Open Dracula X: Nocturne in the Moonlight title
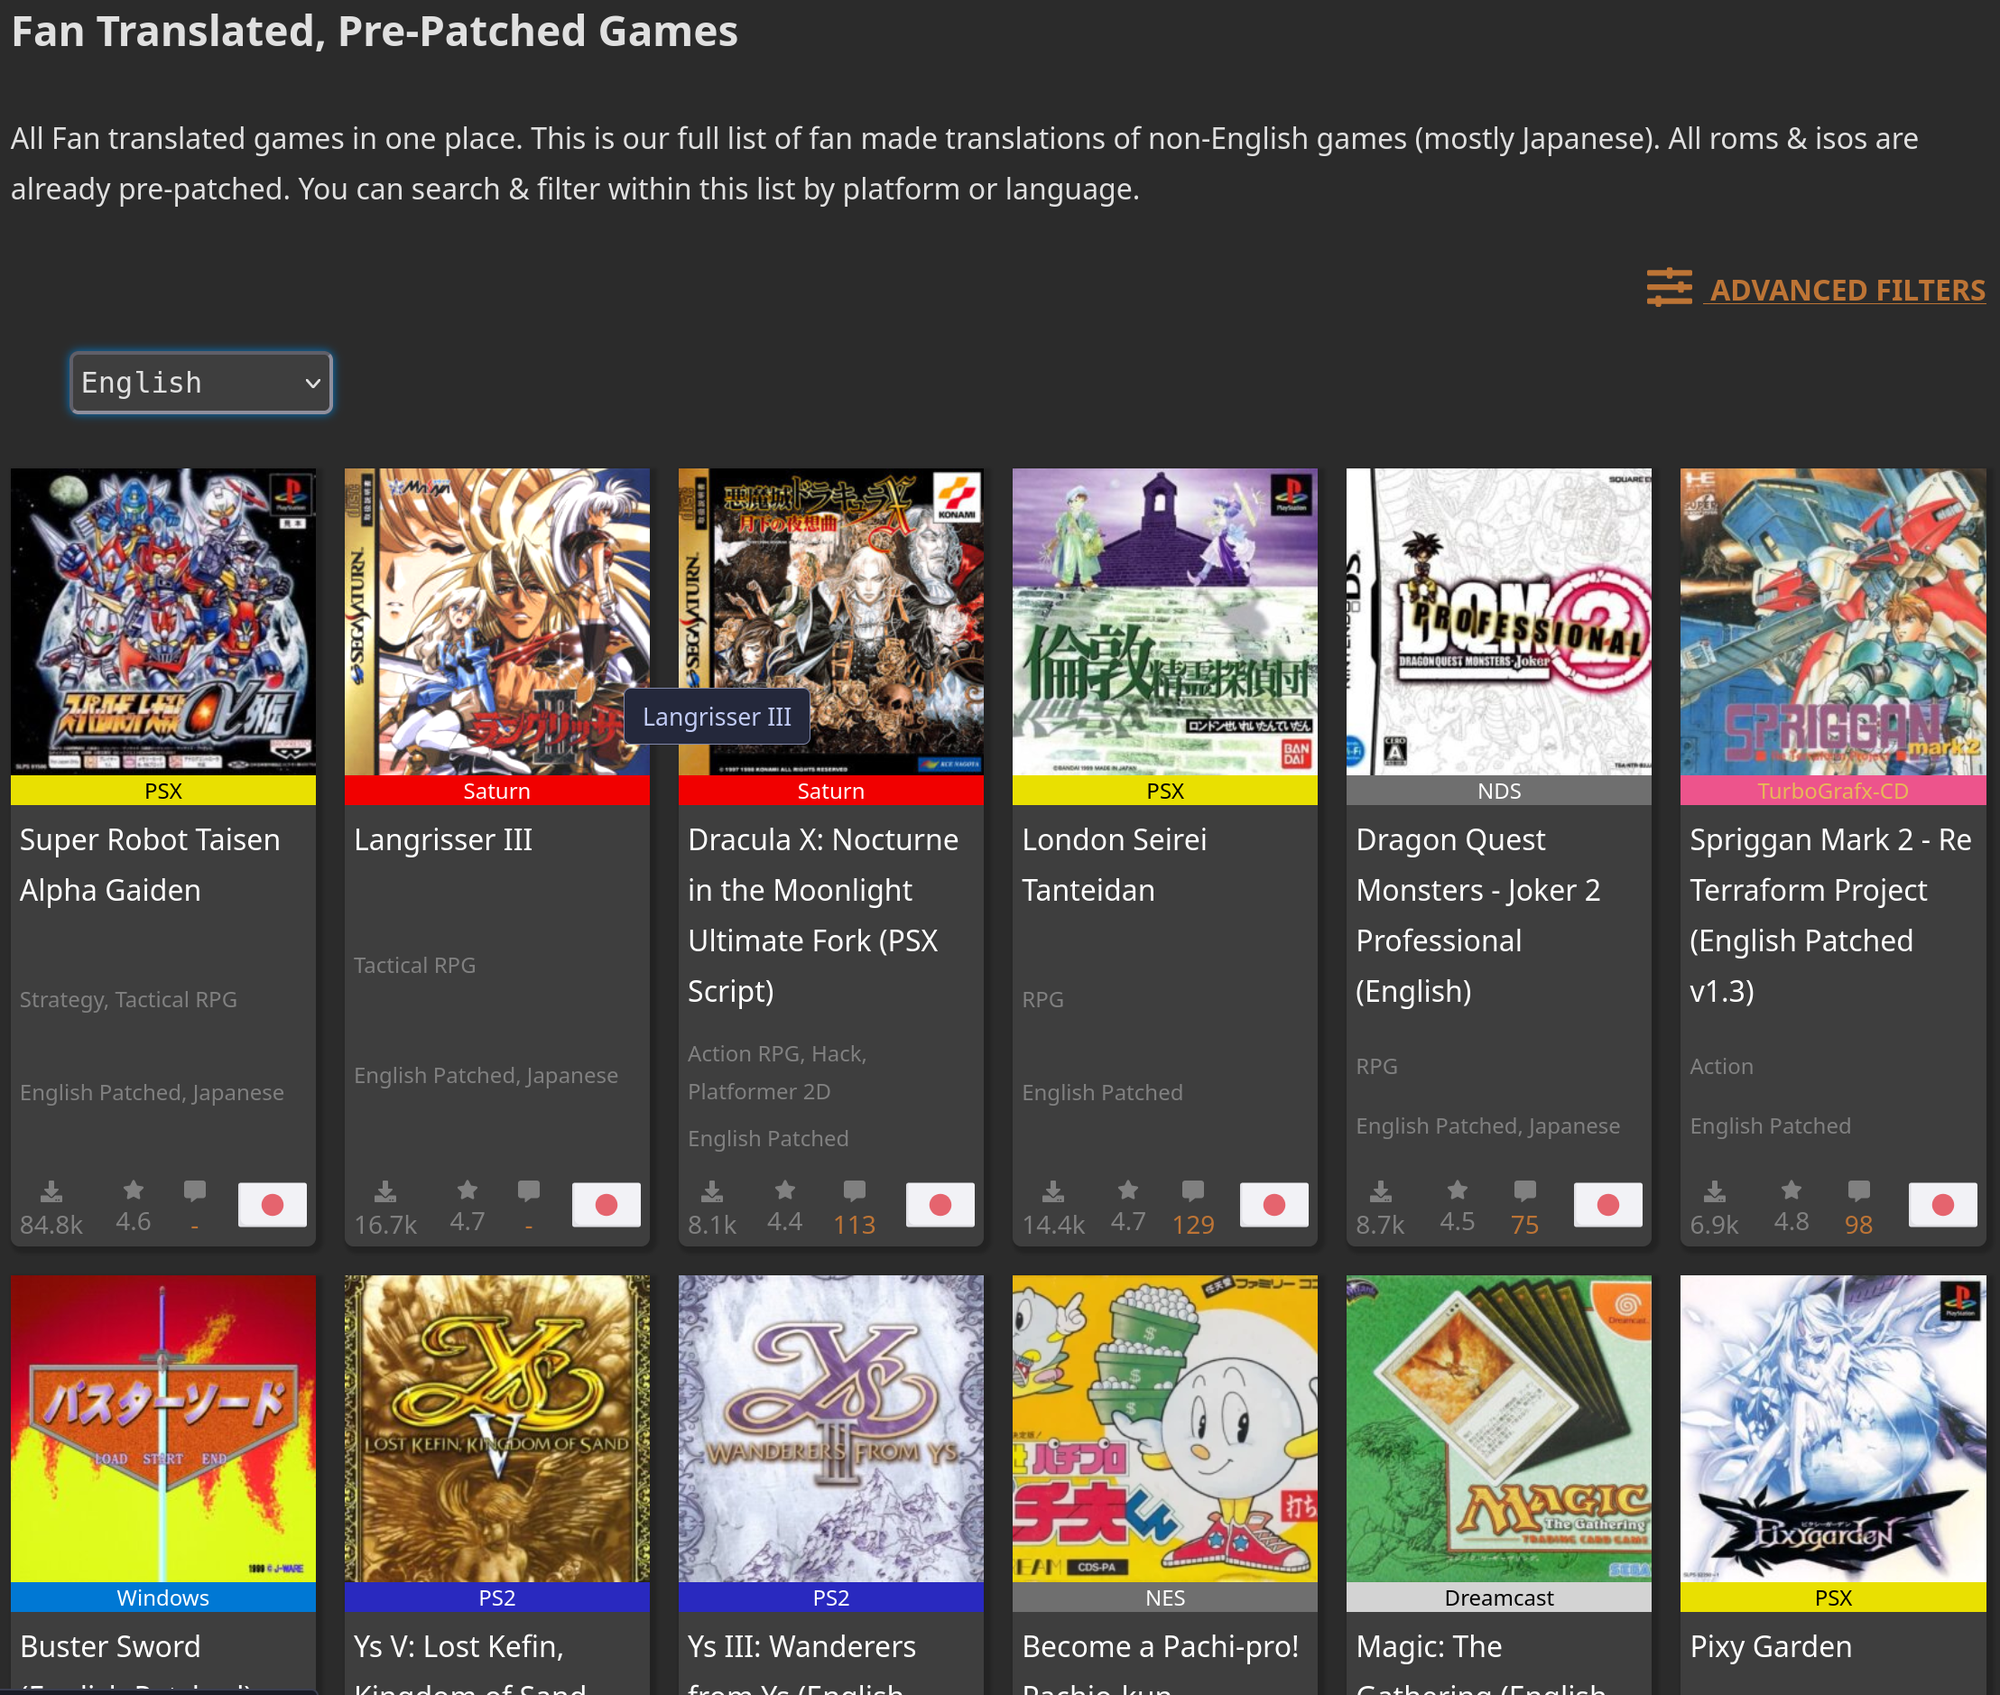 pos(823,915)
